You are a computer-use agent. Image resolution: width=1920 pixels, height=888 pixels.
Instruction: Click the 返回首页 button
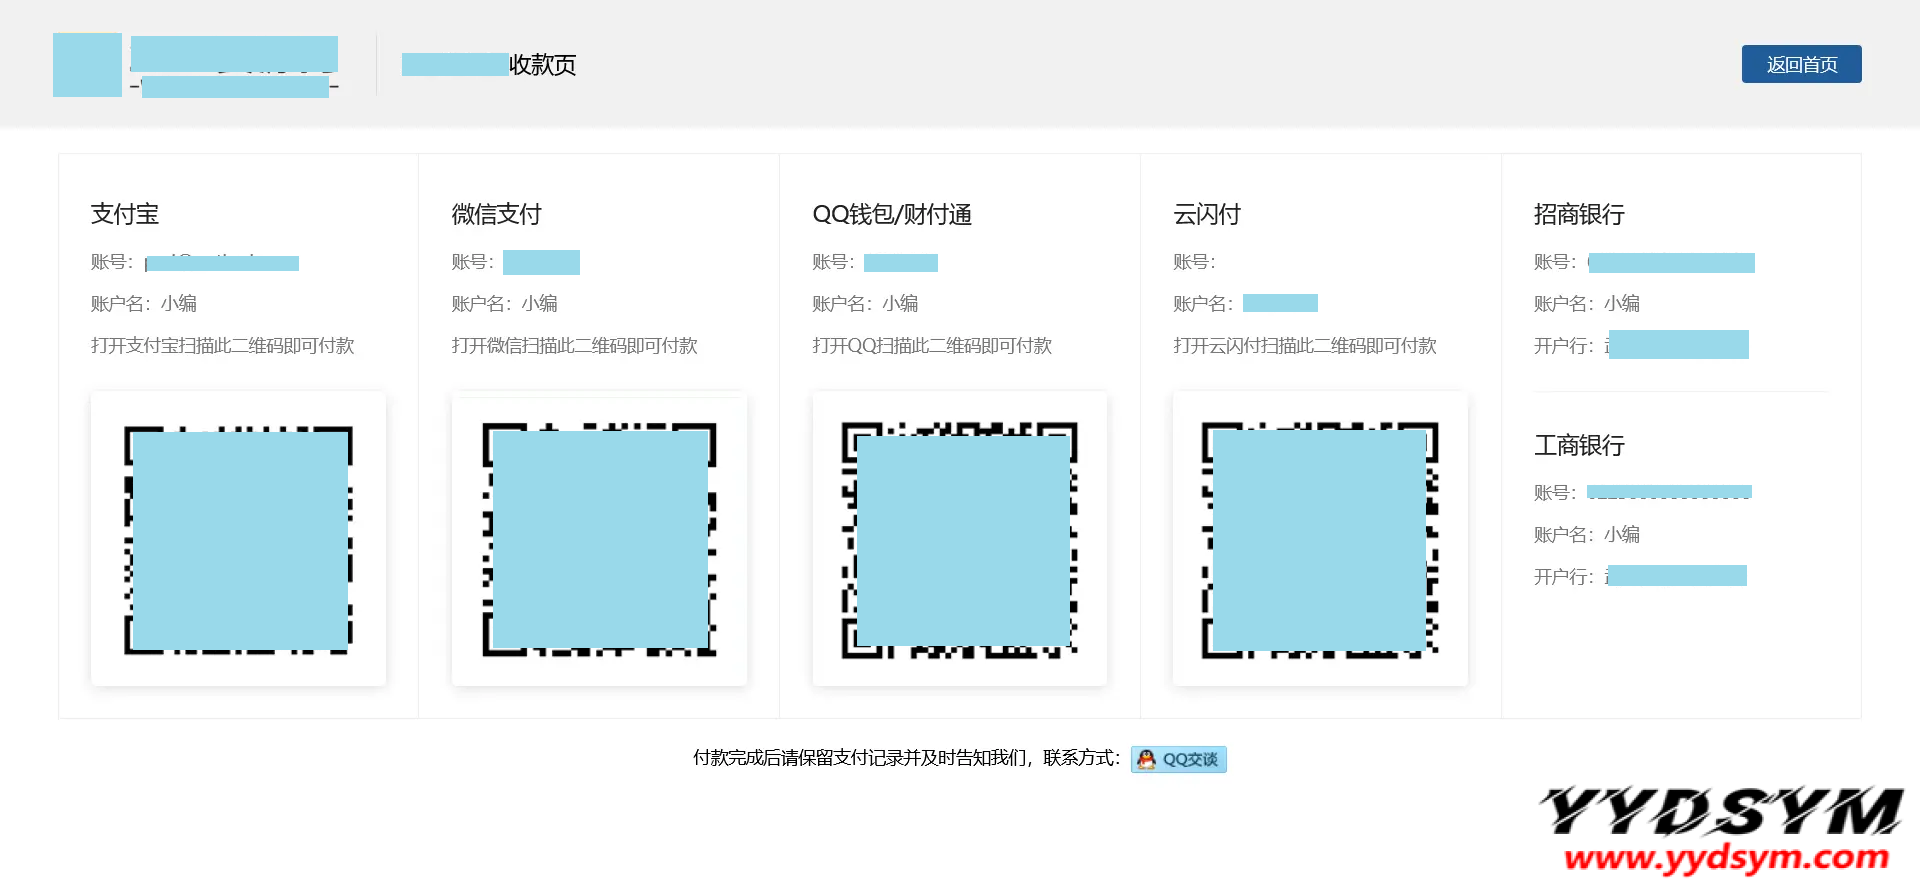click(1801, 64)
